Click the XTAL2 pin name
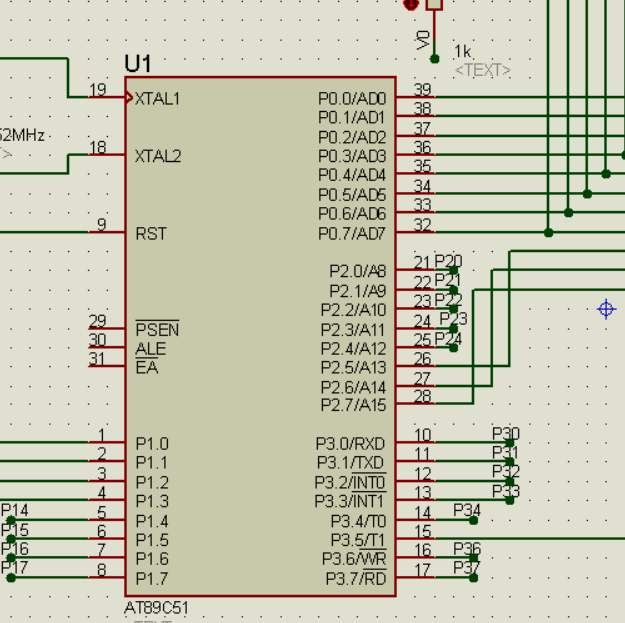The width and height of the screenshot is (625, 623). 158,156
